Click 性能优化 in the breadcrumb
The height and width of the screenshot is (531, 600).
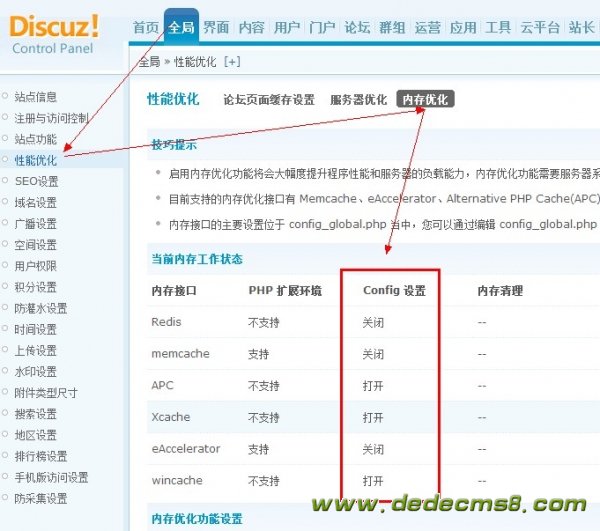pos(195,62)
